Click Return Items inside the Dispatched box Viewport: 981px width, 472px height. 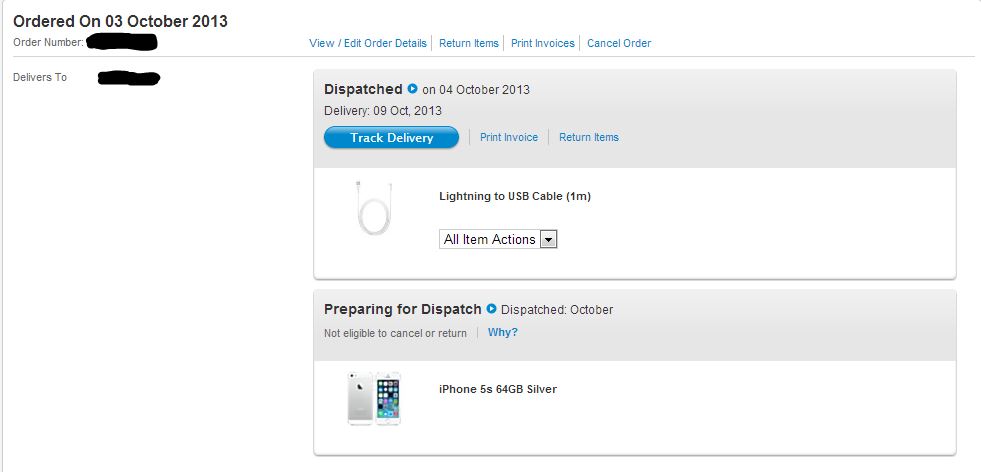[x=589, y=137]
